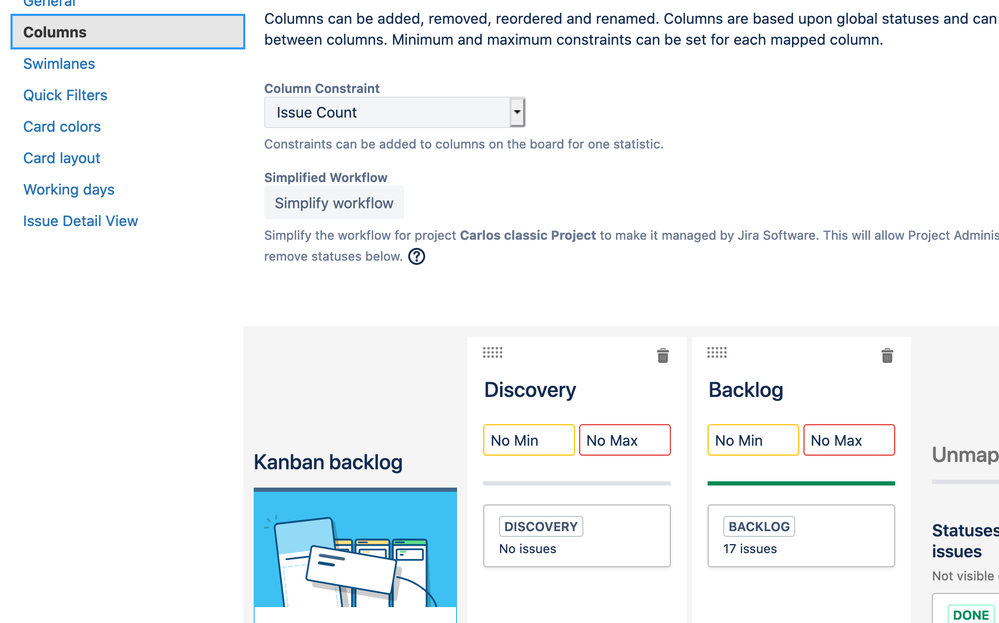Grab the Backlog column drag handle
This screenshot has width=999, height=623.
point(717,352)
